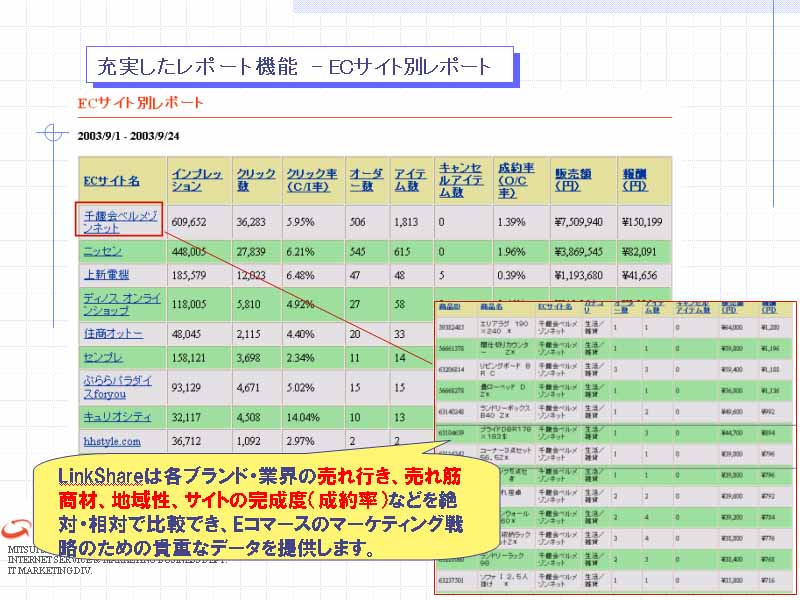Click the impressions value 93,129
The height and width of the screenshot is (600, 800).
tap(186, 387)
